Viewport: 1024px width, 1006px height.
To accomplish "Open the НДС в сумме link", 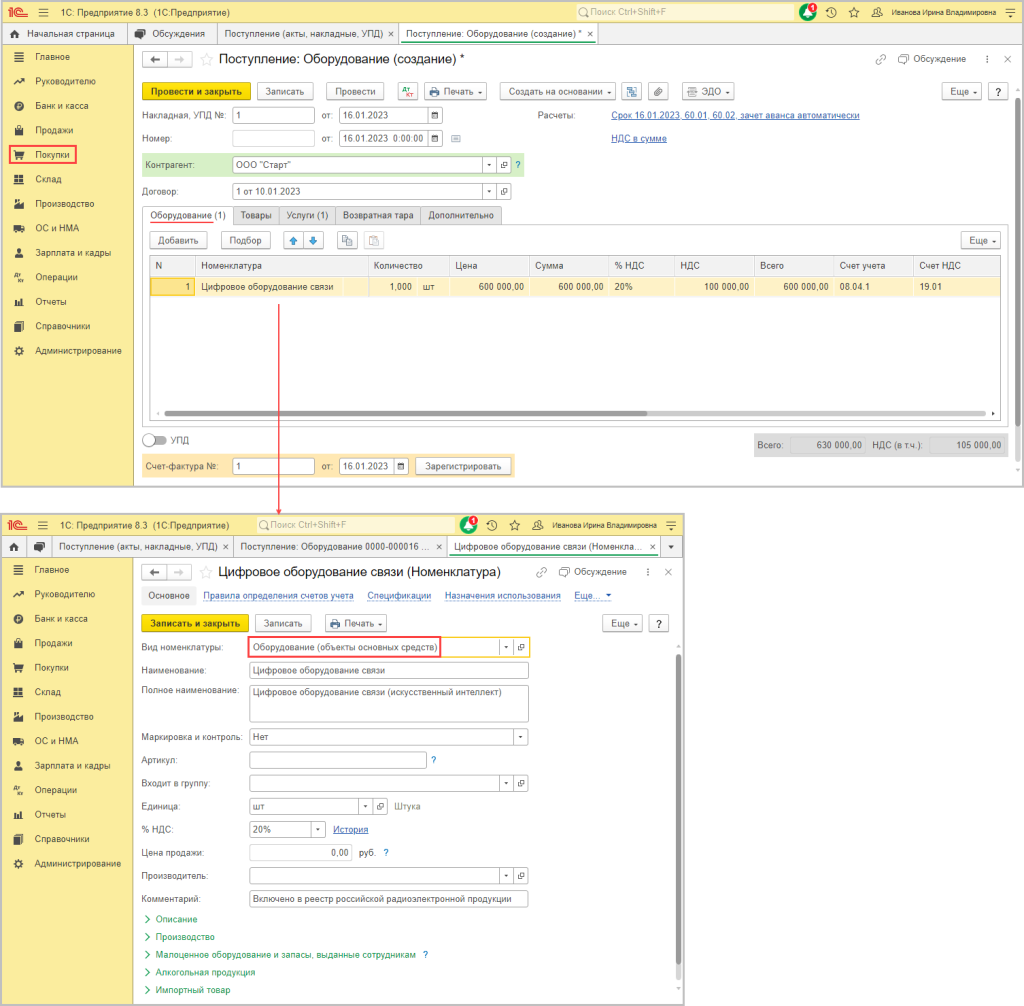I will tap(638, 138).
